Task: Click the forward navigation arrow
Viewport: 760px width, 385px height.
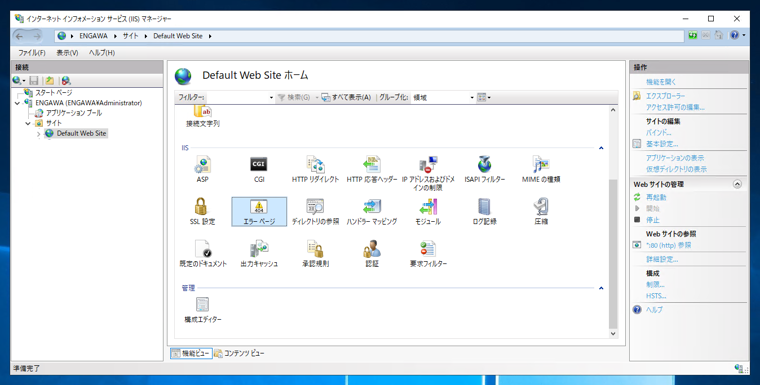Action: click(37, 36)
